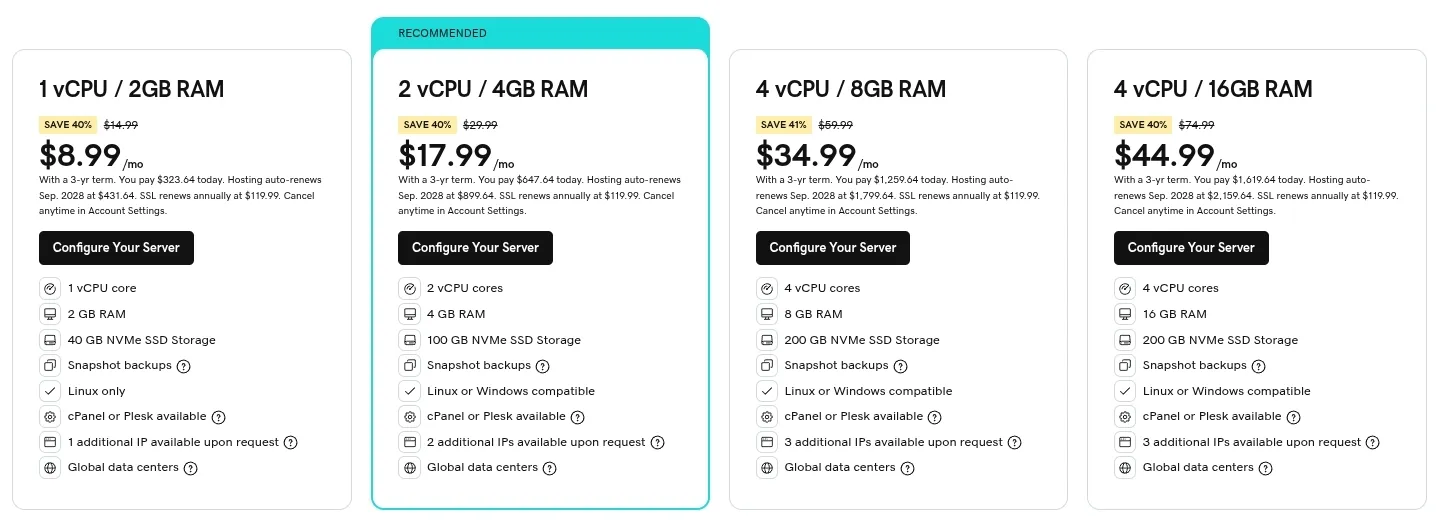Screen dimensions: 1437x520
Task: Open Snapshot backups help icon in 2GB plan
Action: pos(184,366)
